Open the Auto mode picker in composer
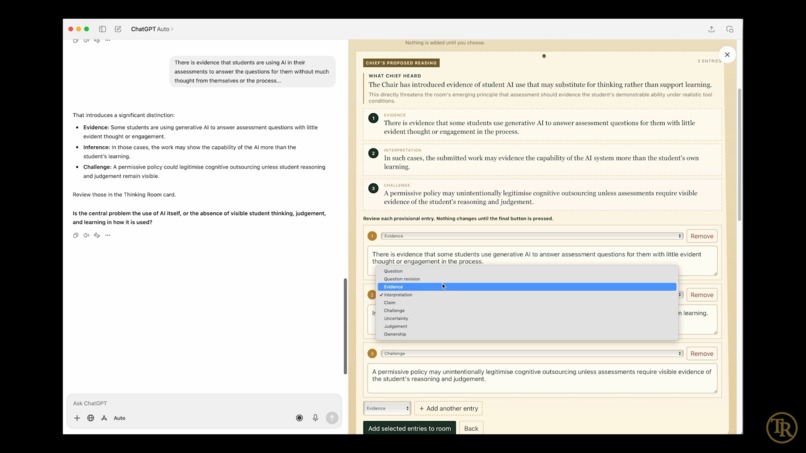This screenshot has height=453, width=806. click(x=119, y=418)
